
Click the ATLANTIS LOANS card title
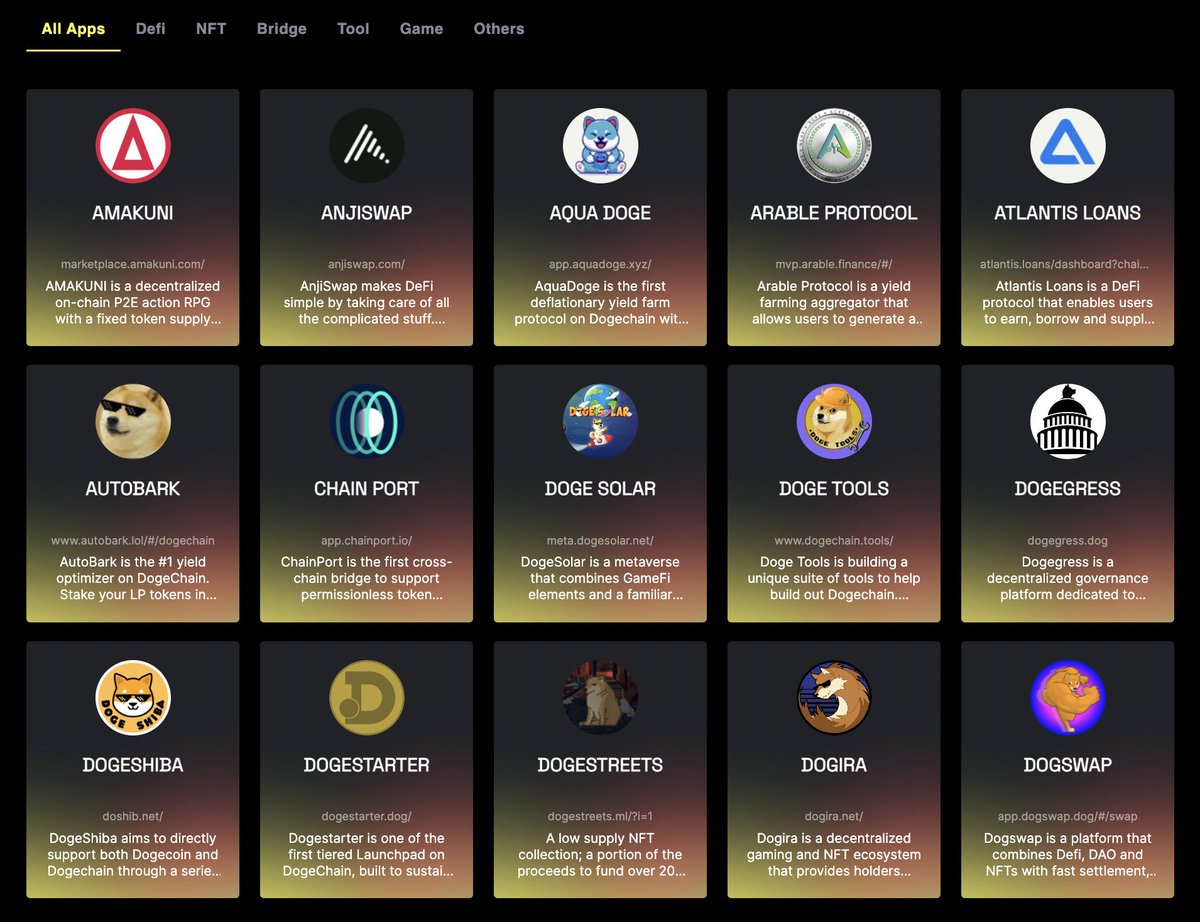[x=1068, y=213]
